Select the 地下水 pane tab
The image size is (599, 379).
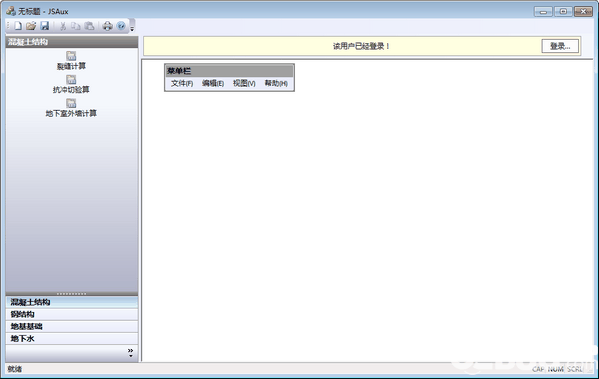72,339
